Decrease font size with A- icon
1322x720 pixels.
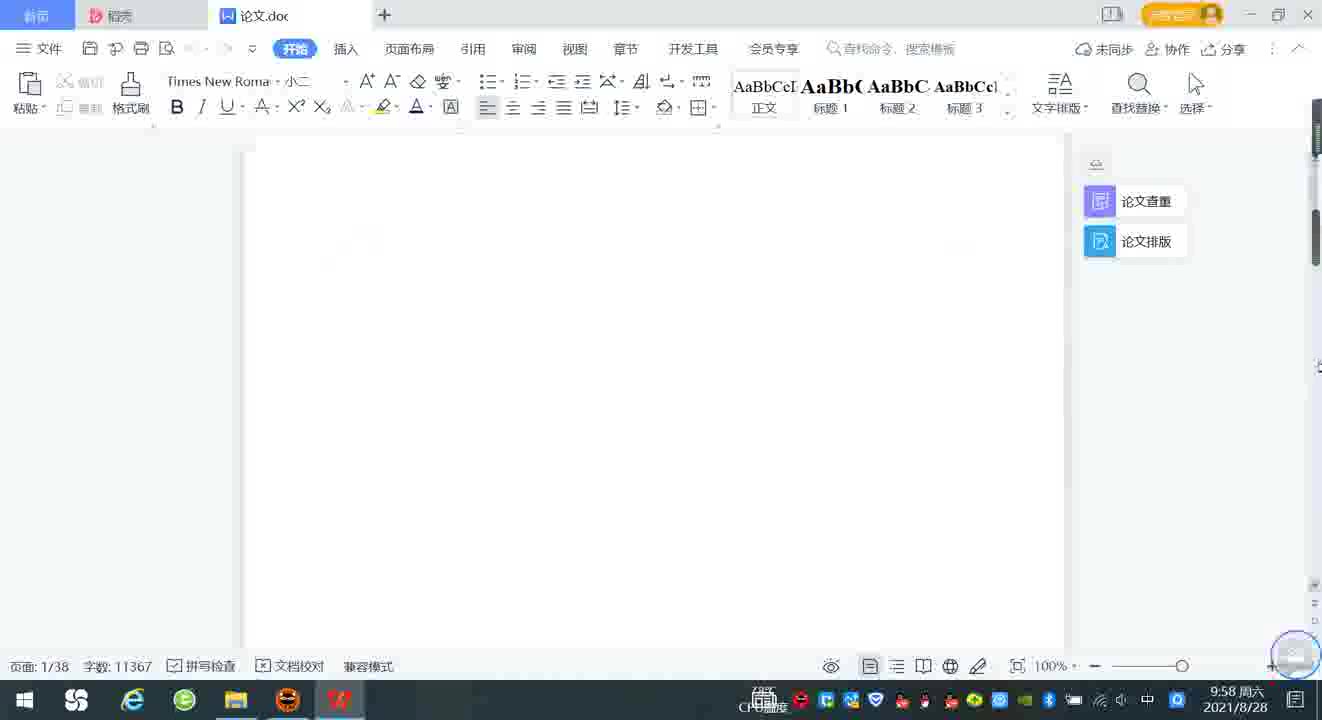click(x=392, y=81)
